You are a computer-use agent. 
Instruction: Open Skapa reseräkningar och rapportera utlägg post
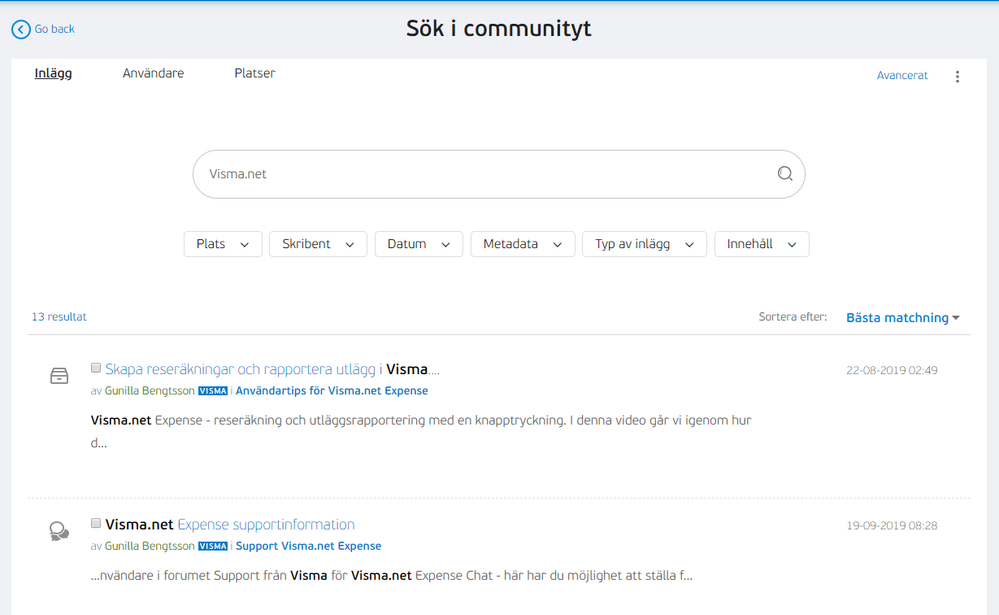coord(272,370)
